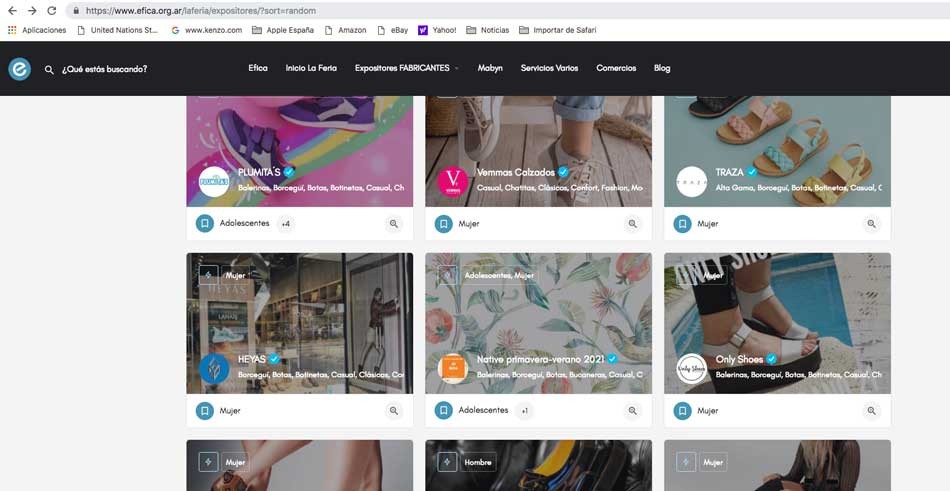Quick view Native primavera-verano with magnifier
This screenshot has width=950, height=491.
[x=633, y=410]
